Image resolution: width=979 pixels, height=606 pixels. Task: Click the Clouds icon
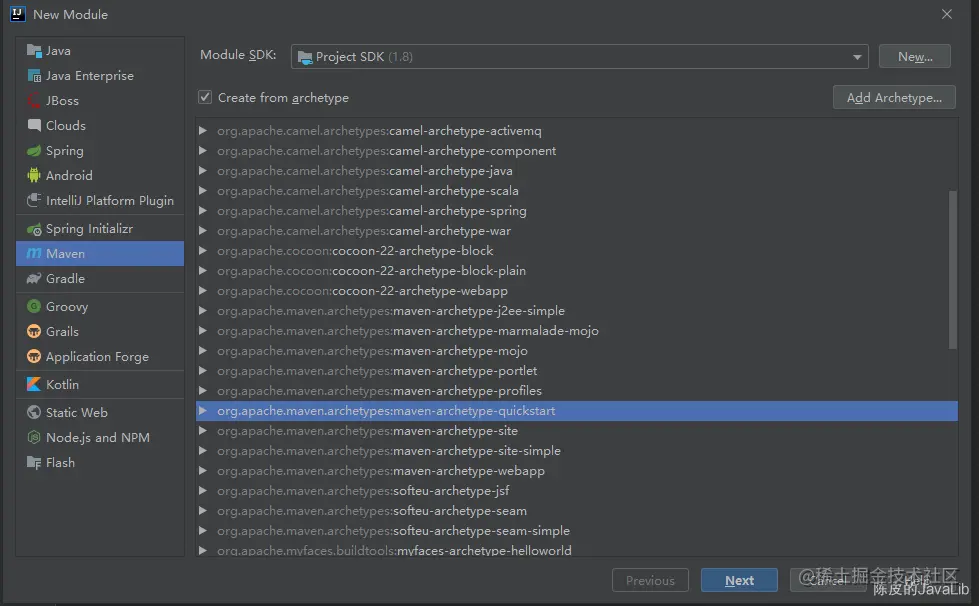34,125
